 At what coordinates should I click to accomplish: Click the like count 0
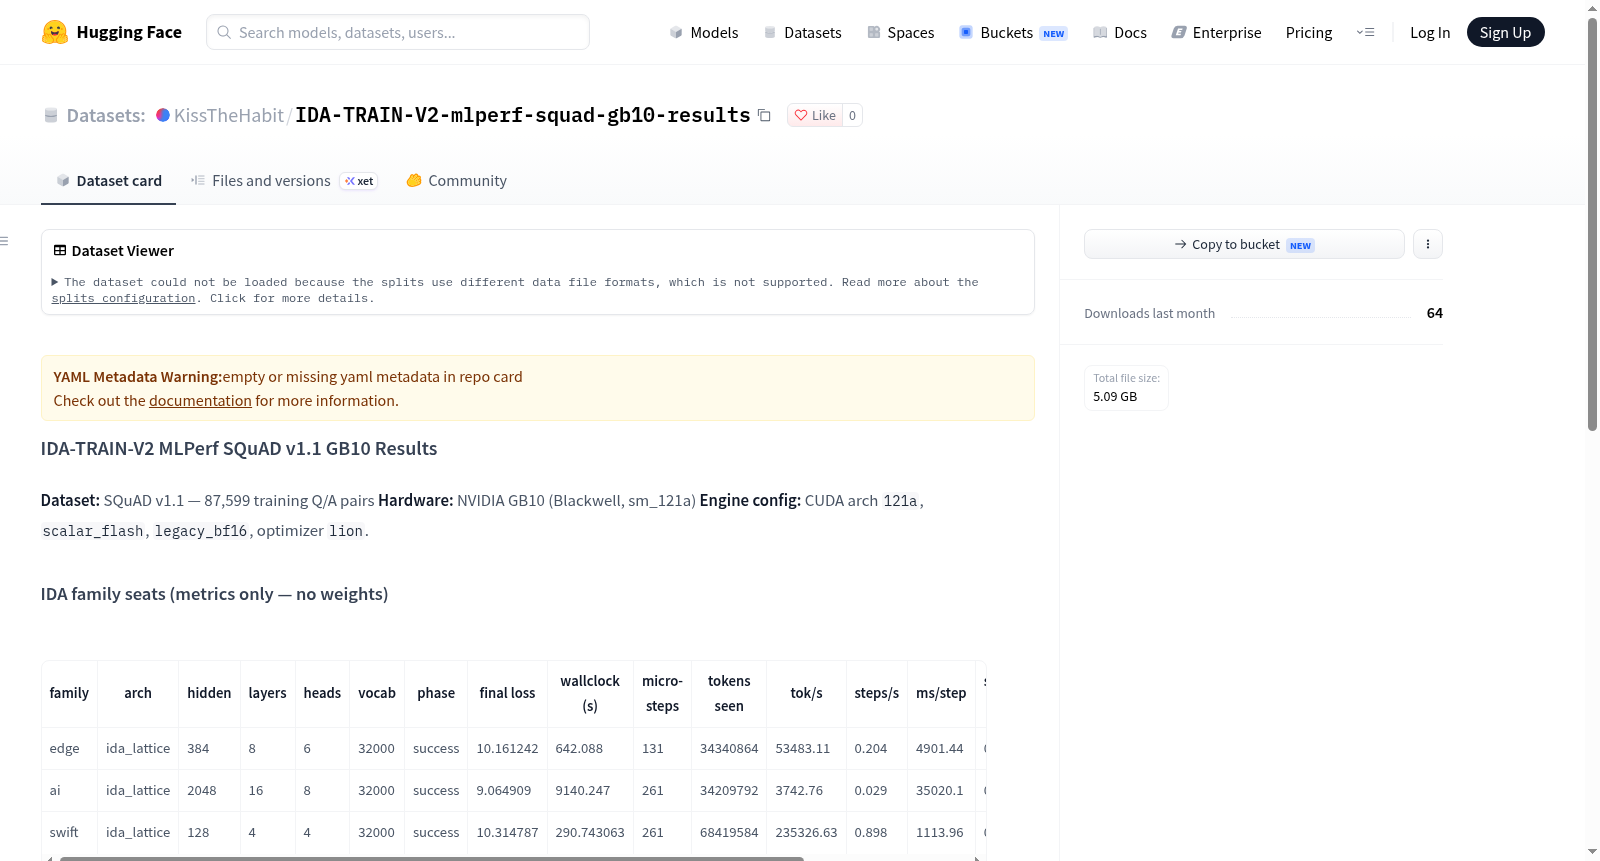click(x=852, y=115)
